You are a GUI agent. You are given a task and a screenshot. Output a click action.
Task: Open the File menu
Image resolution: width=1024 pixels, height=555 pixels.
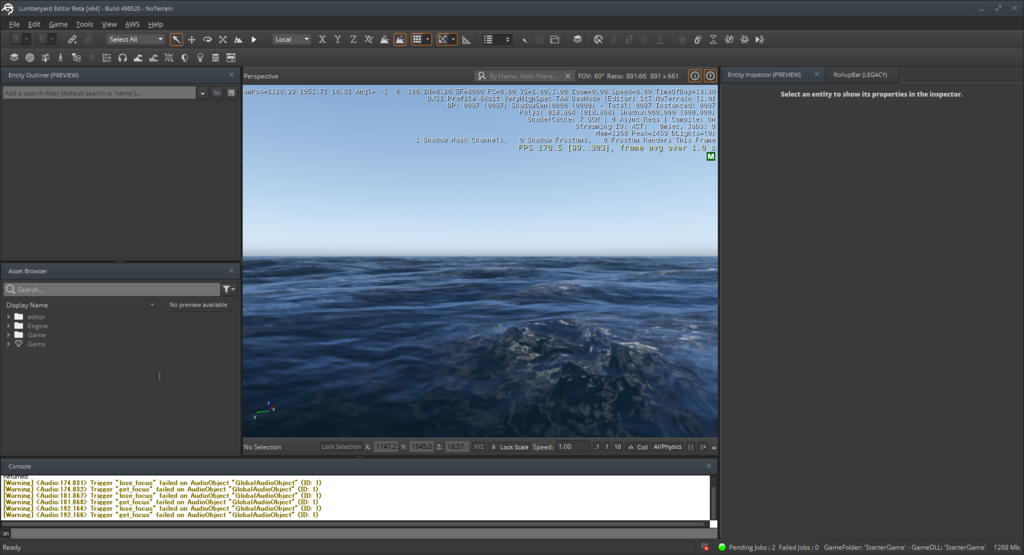14,24
